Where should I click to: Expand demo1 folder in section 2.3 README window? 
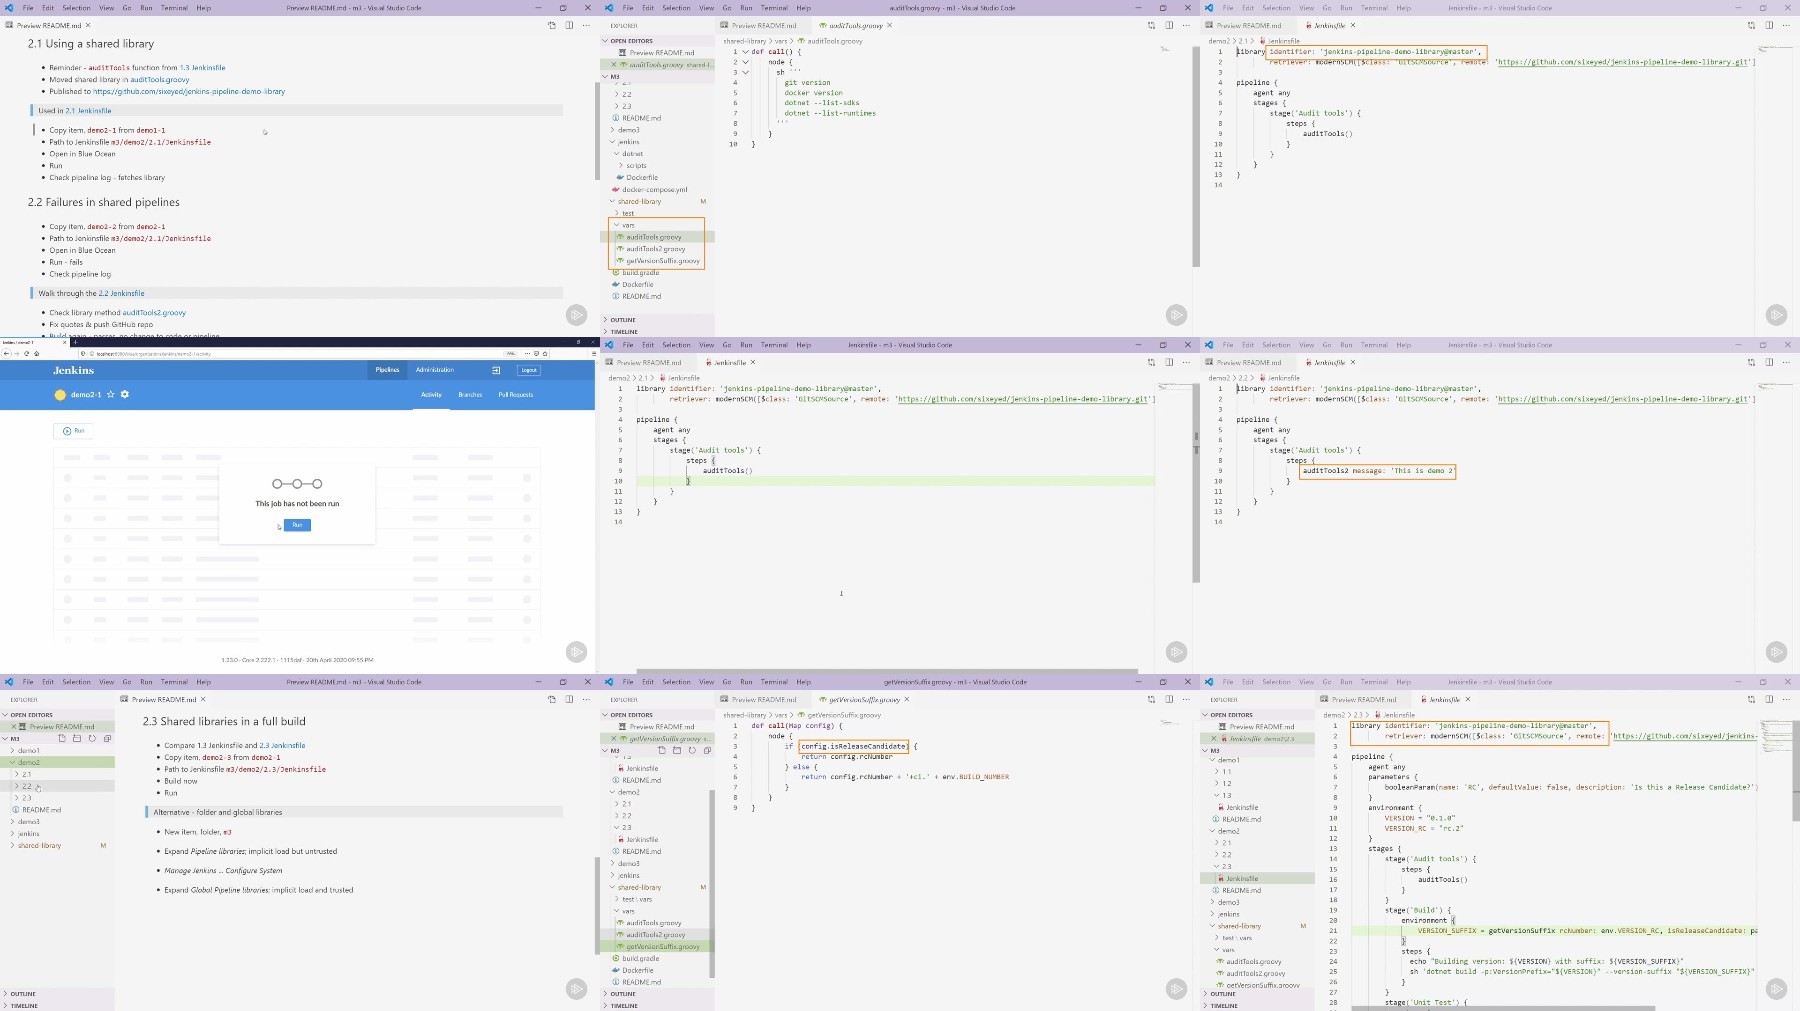coord(13,750)
